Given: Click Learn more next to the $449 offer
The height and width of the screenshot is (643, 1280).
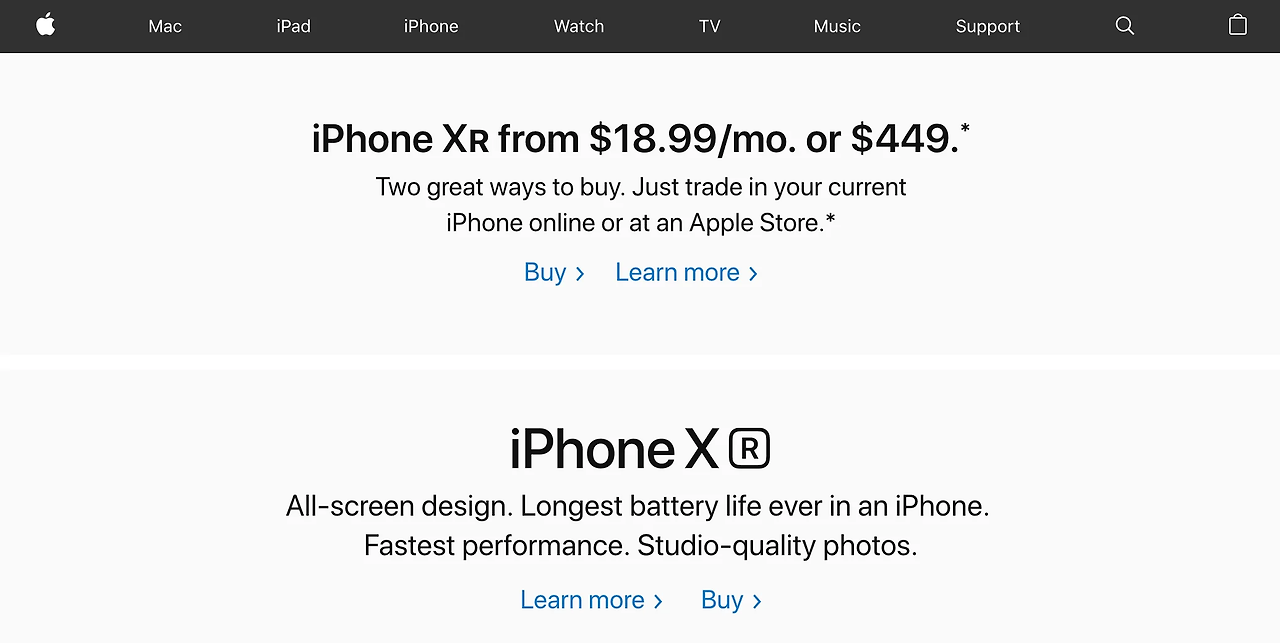Looking at the screenshot, I should coord(677,272).
